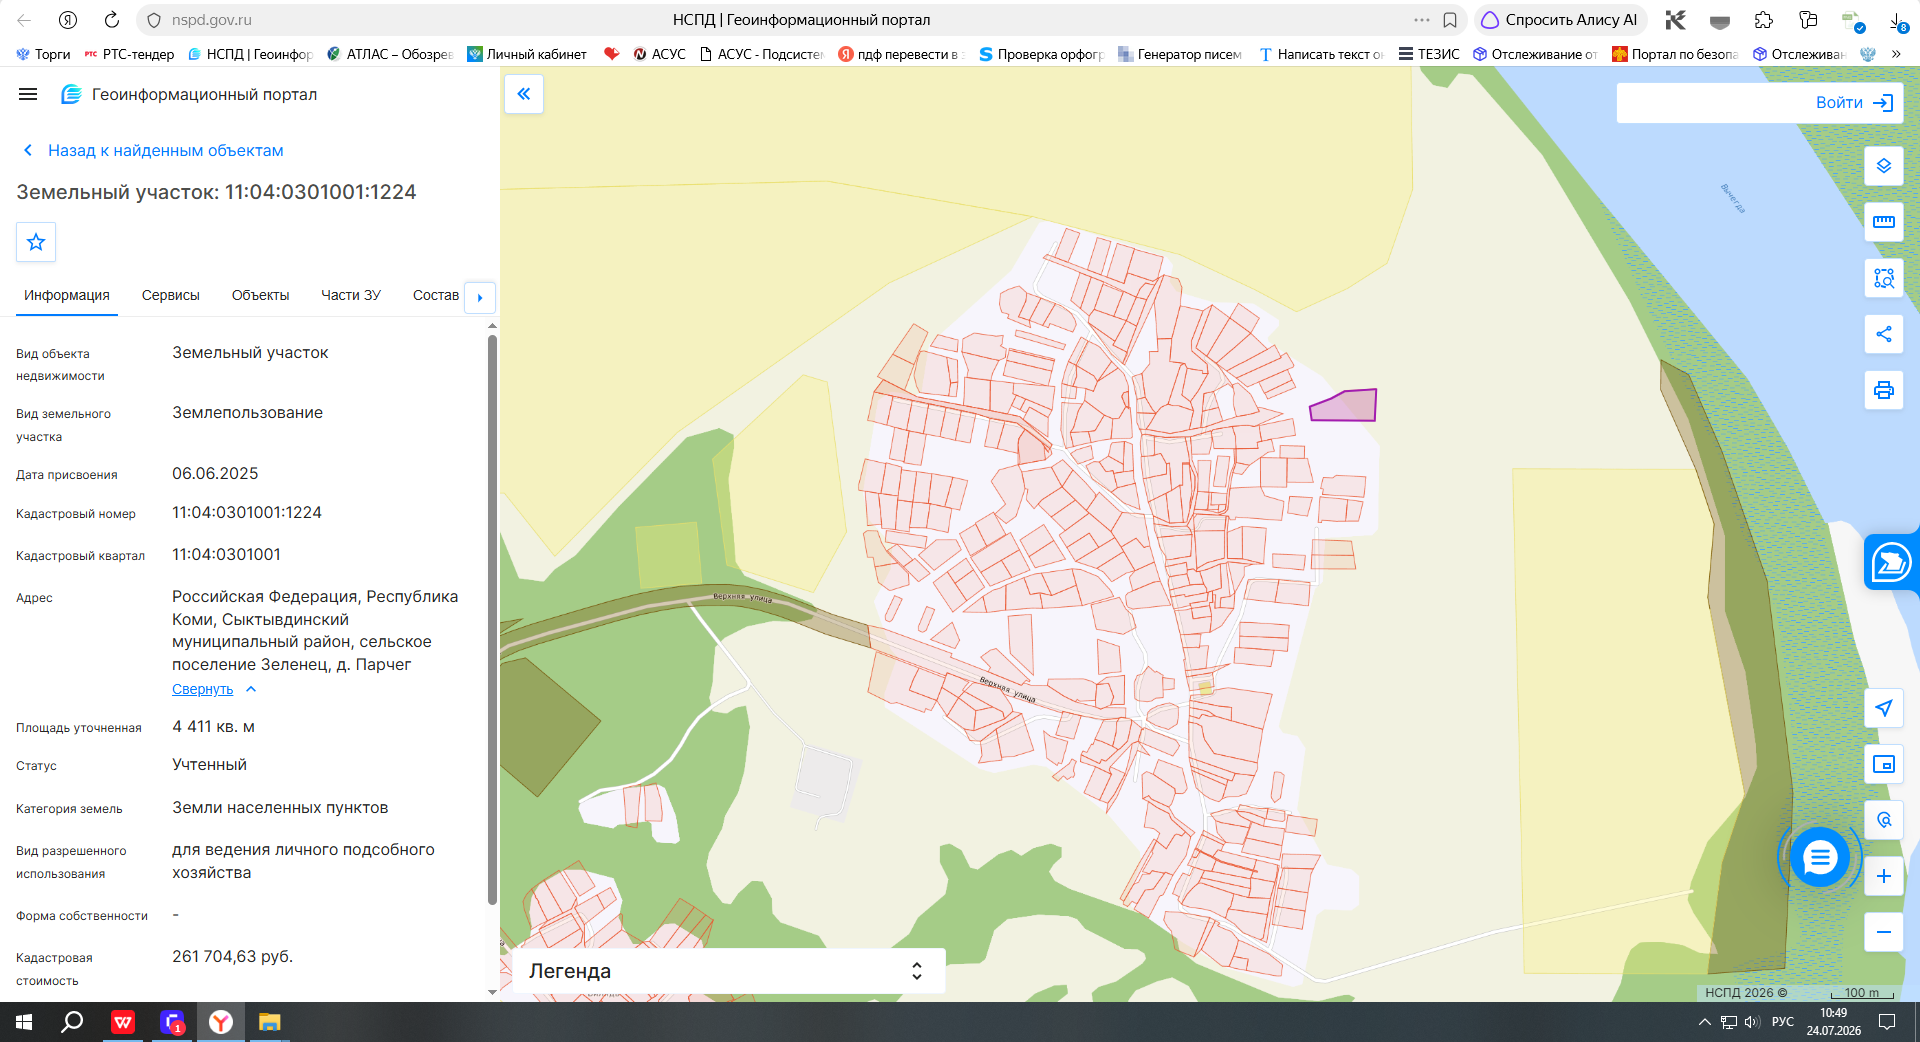1920x1042 pixels.
Task: Show more tabs with right arrow
Action: click(x=480, y=297)
